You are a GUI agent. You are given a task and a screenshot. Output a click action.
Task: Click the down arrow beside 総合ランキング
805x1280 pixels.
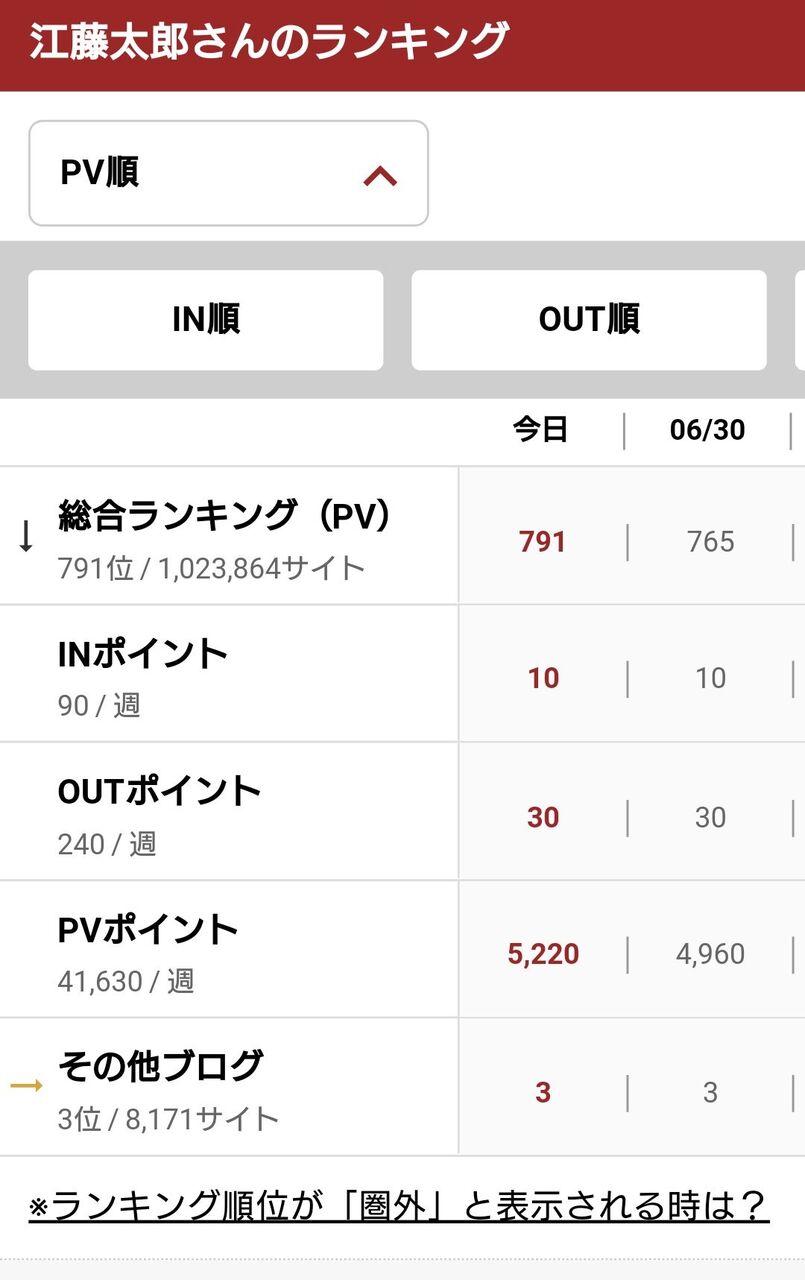tap(26, 537)
